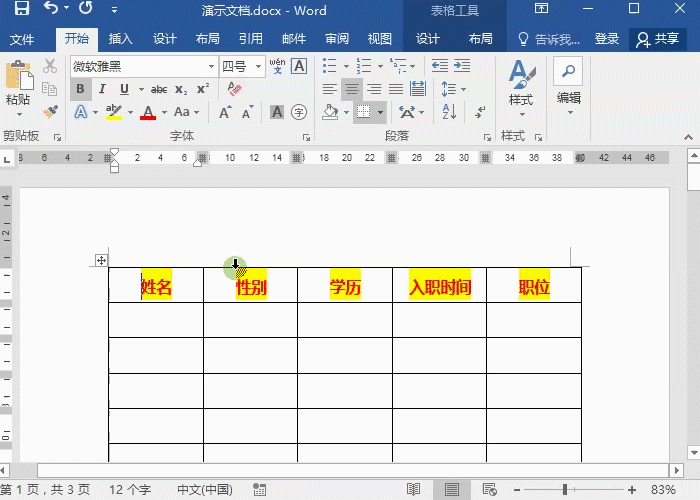700x500 pixels.
Task: Apply character shading (gray A) icon
Action: (x=277, y=112)
